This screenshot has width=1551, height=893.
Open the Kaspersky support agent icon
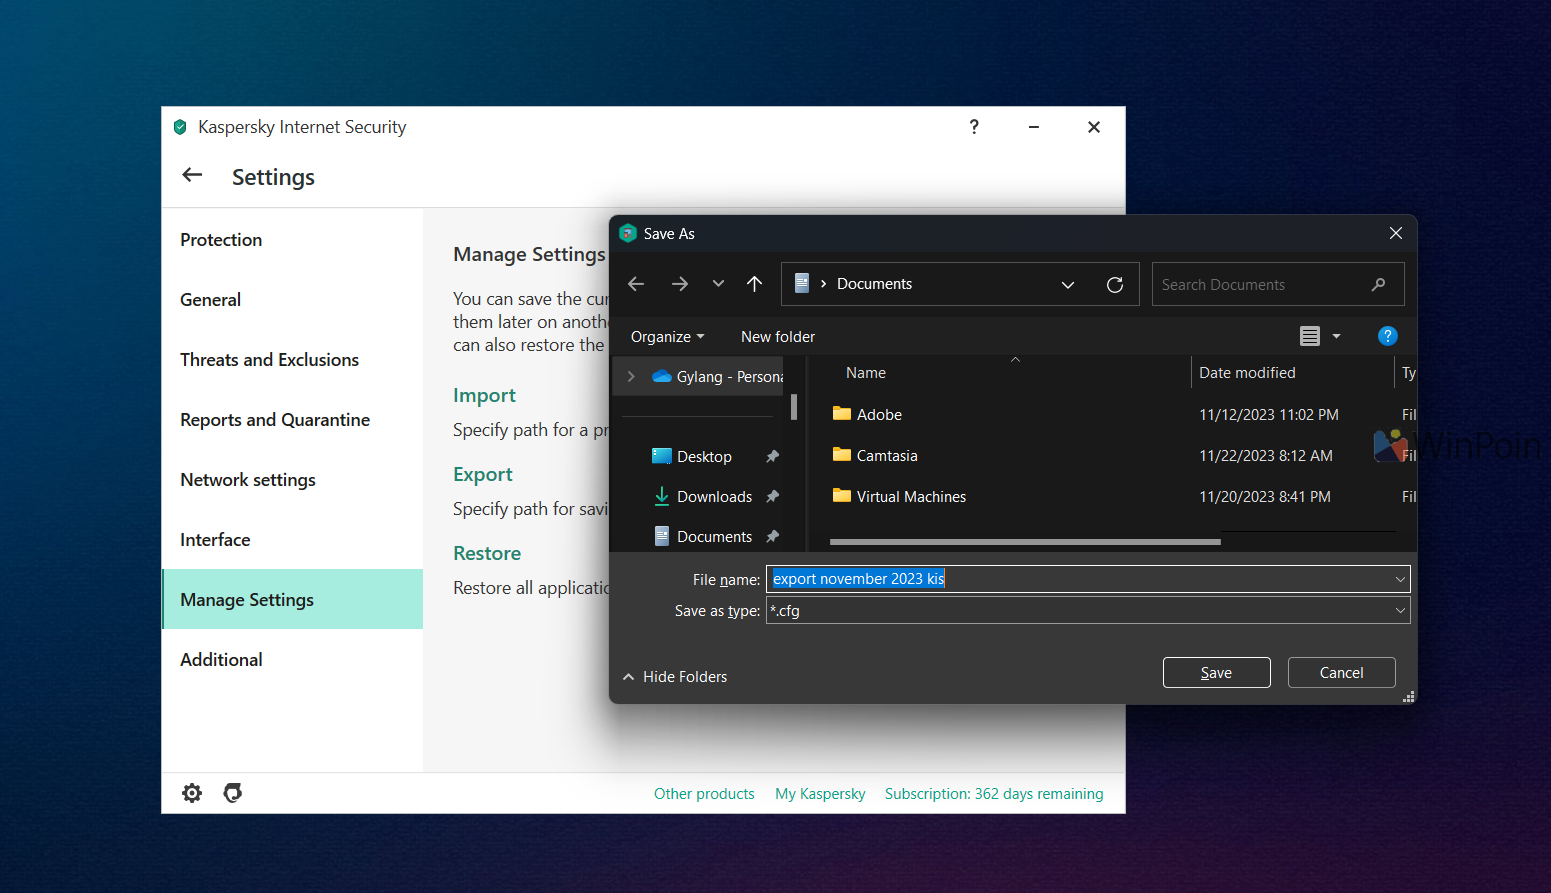click(233, 793)
